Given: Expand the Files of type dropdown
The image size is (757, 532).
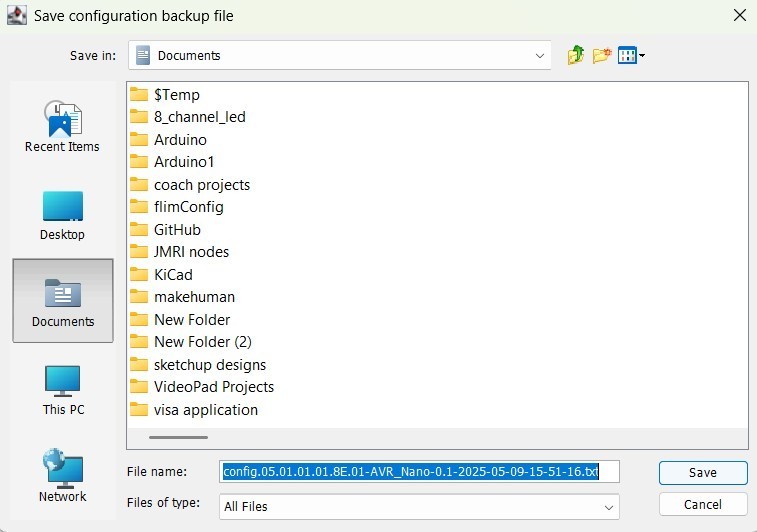Looking at the screenshot, I should (x=609, y=507).
